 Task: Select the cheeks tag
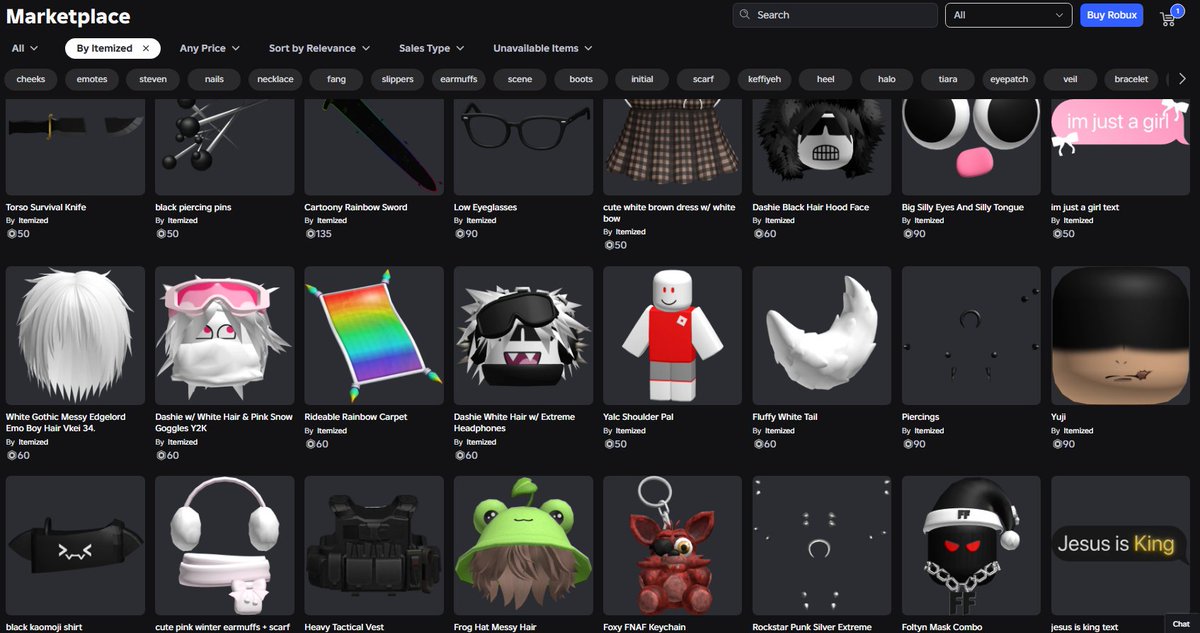coord(31,79)
